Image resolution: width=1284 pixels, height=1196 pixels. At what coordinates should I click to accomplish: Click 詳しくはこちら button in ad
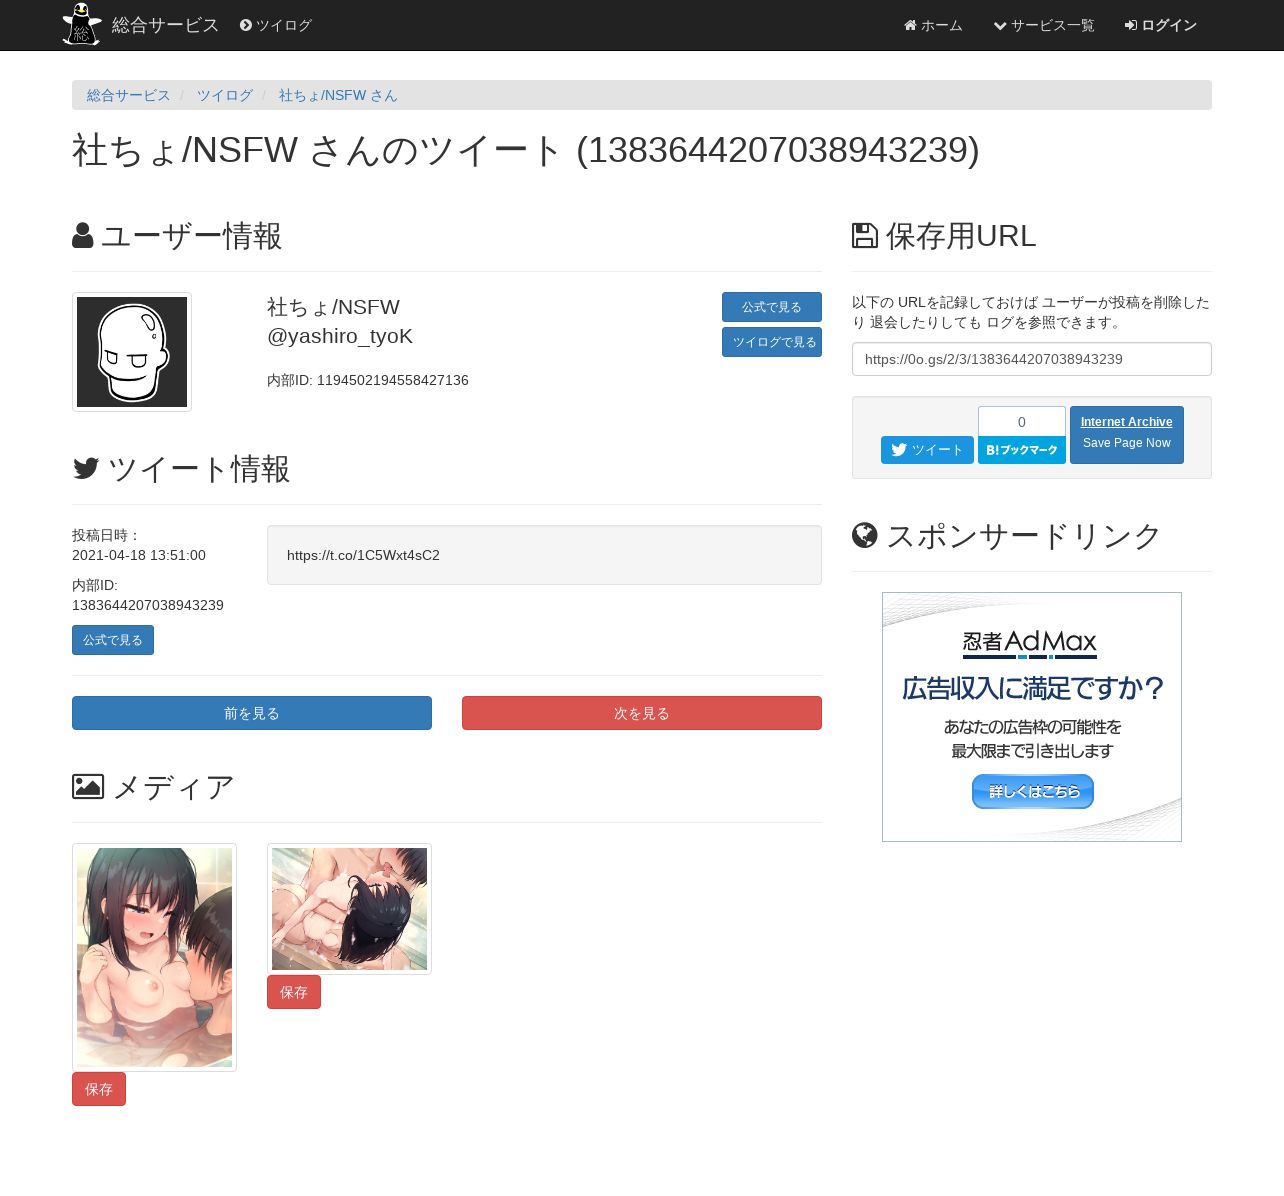point(1033,791)
